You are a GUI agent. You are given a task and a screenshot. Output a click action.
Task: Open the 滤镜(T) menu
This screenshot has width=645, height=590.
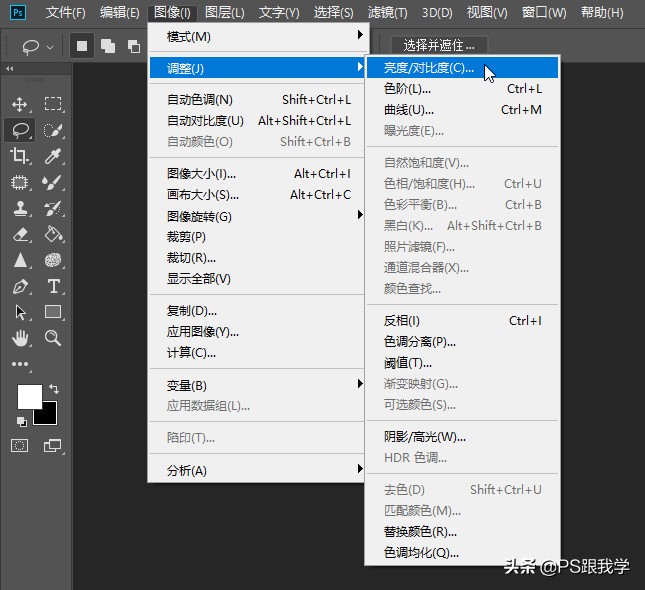tap(387, 13)
